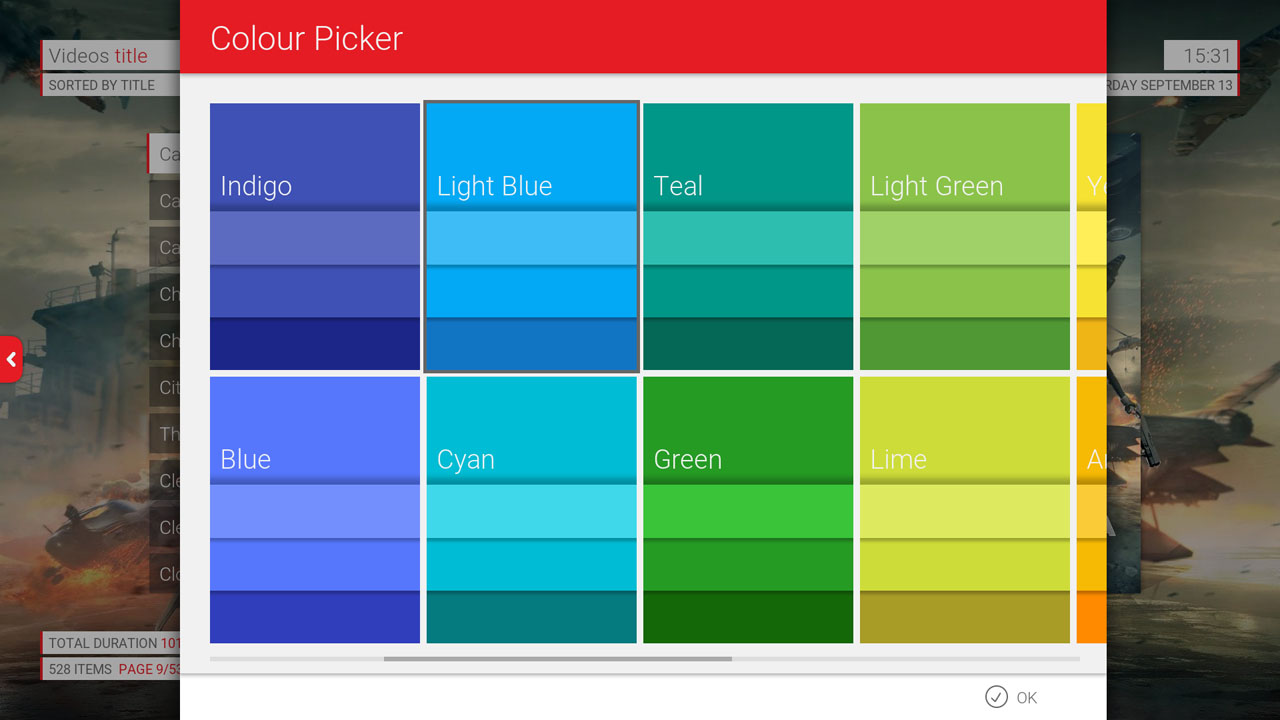
Task: Select the darkest Lime shade
Action: (965, 618)
